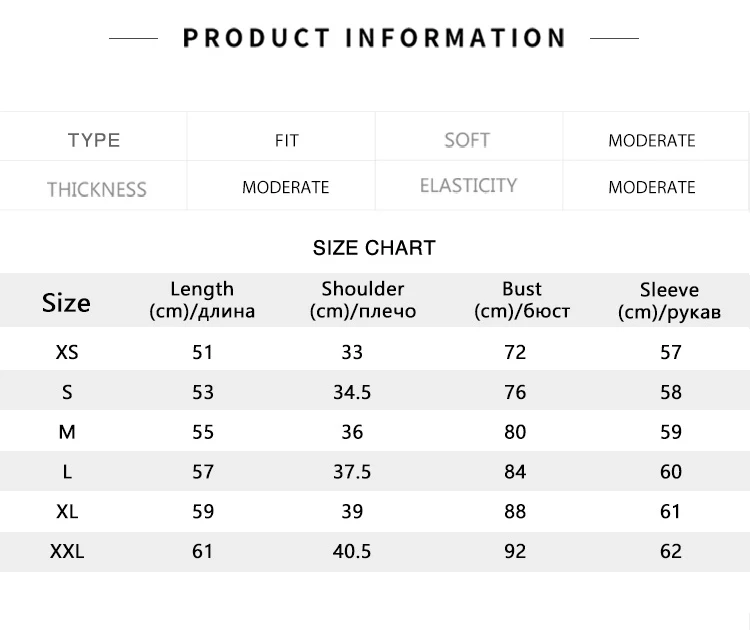The width and height of the screenshot is (750, 630).
Task: Click the Size column header
Action: coord(66,302)
